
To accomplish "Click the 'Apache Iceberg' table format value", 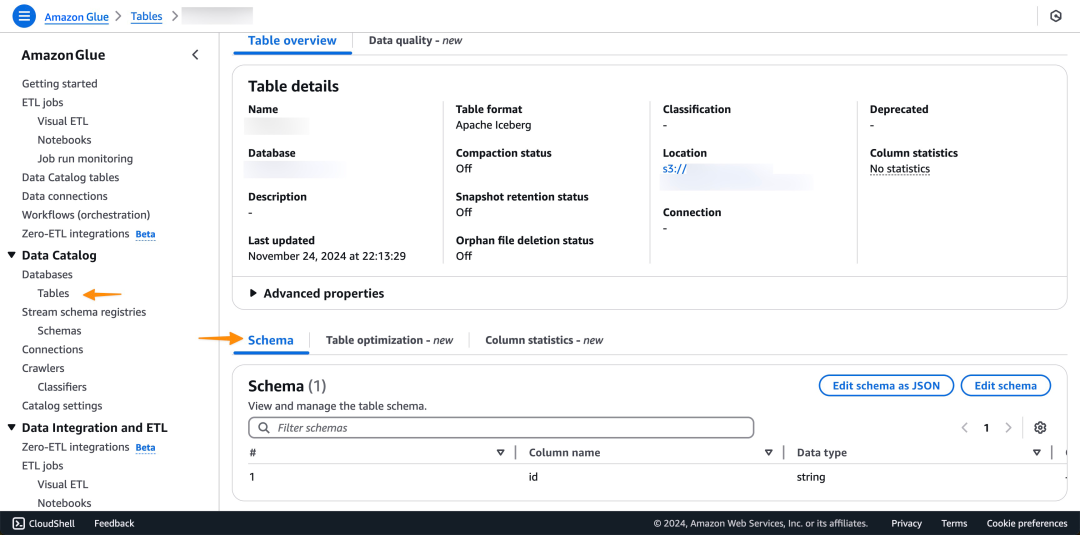I will pyautogui.click(x=493, y=125).
